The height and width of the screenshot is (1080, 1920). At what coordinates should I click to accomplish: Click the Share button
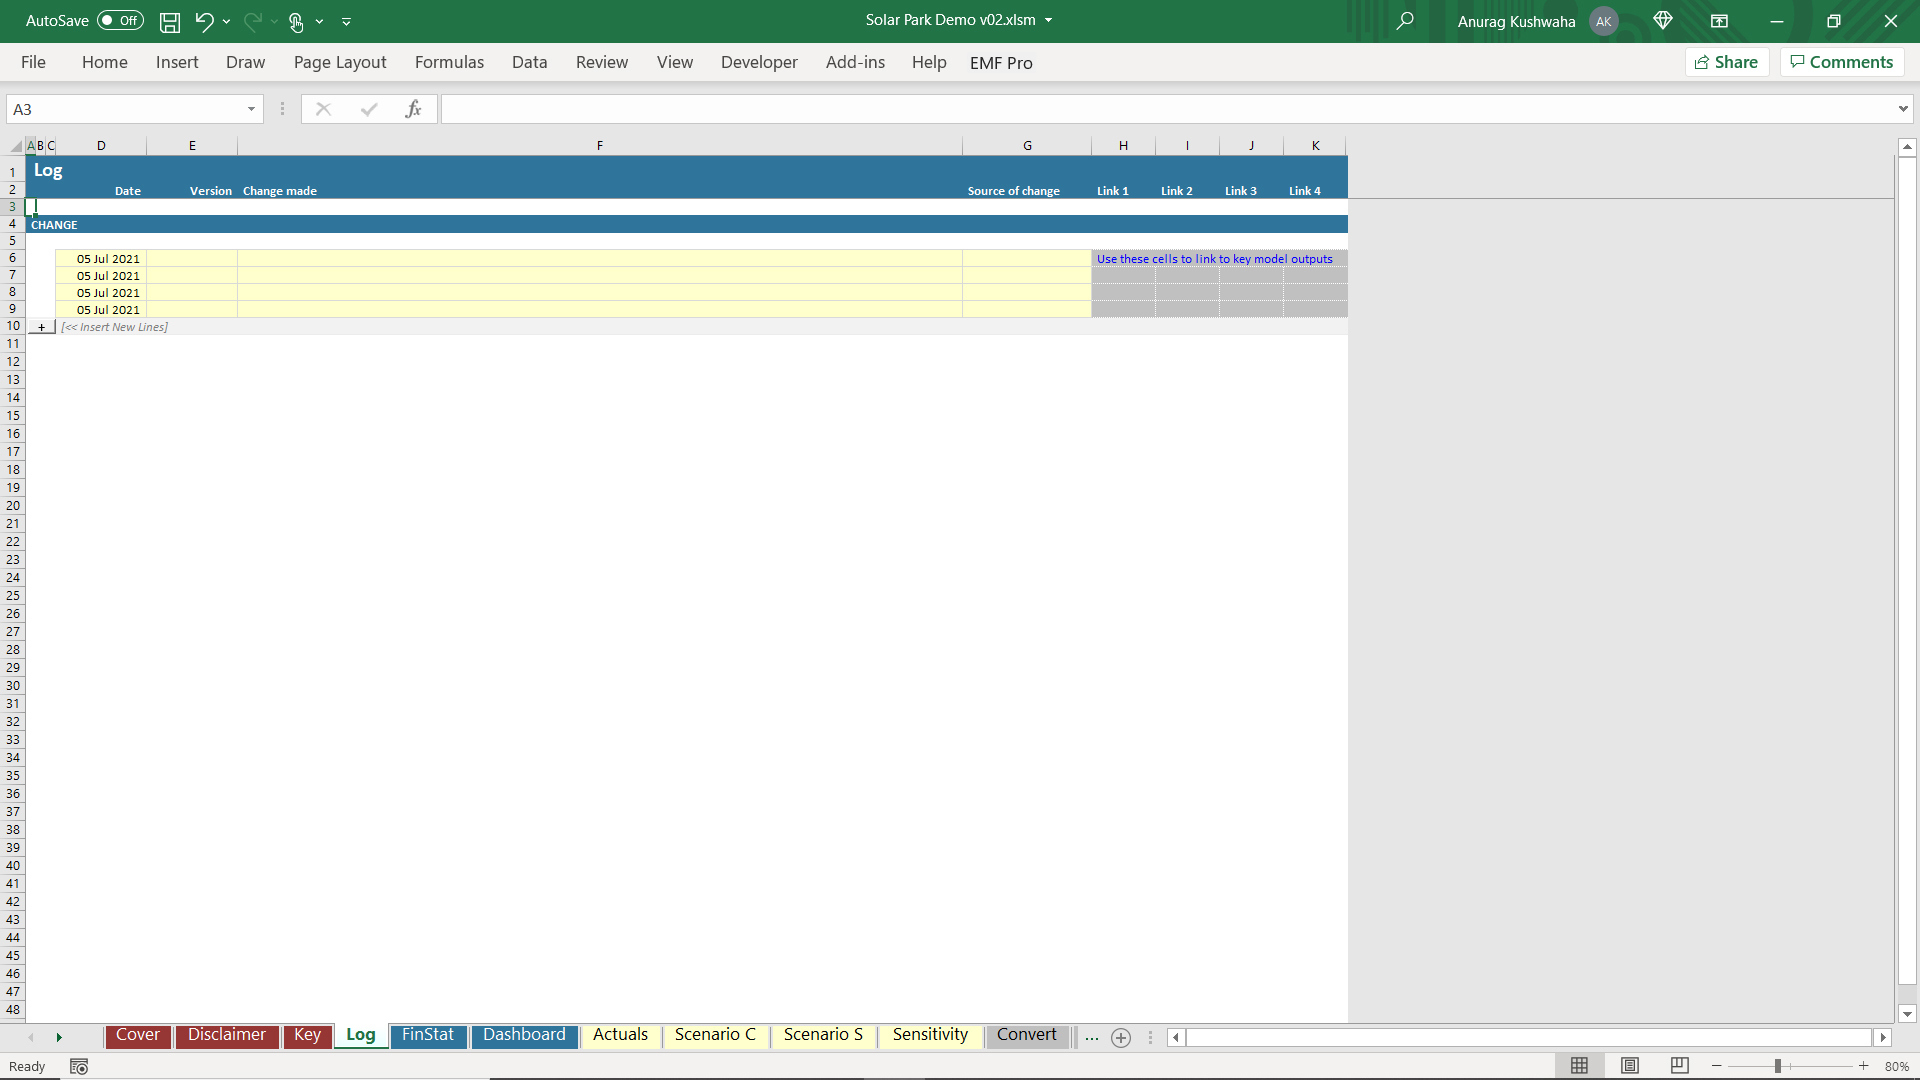pos(1727,62)
